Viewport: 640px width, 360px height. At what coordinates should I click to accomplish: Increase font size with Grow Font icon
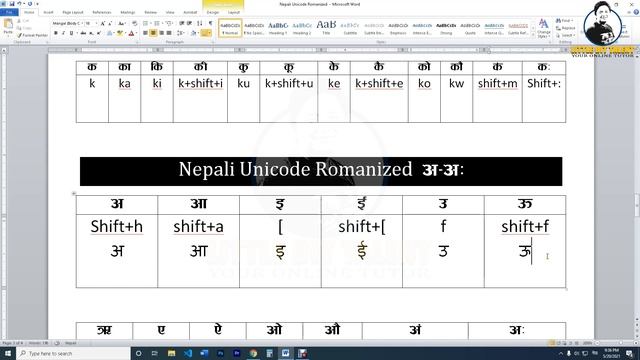[x=103, y=23]
